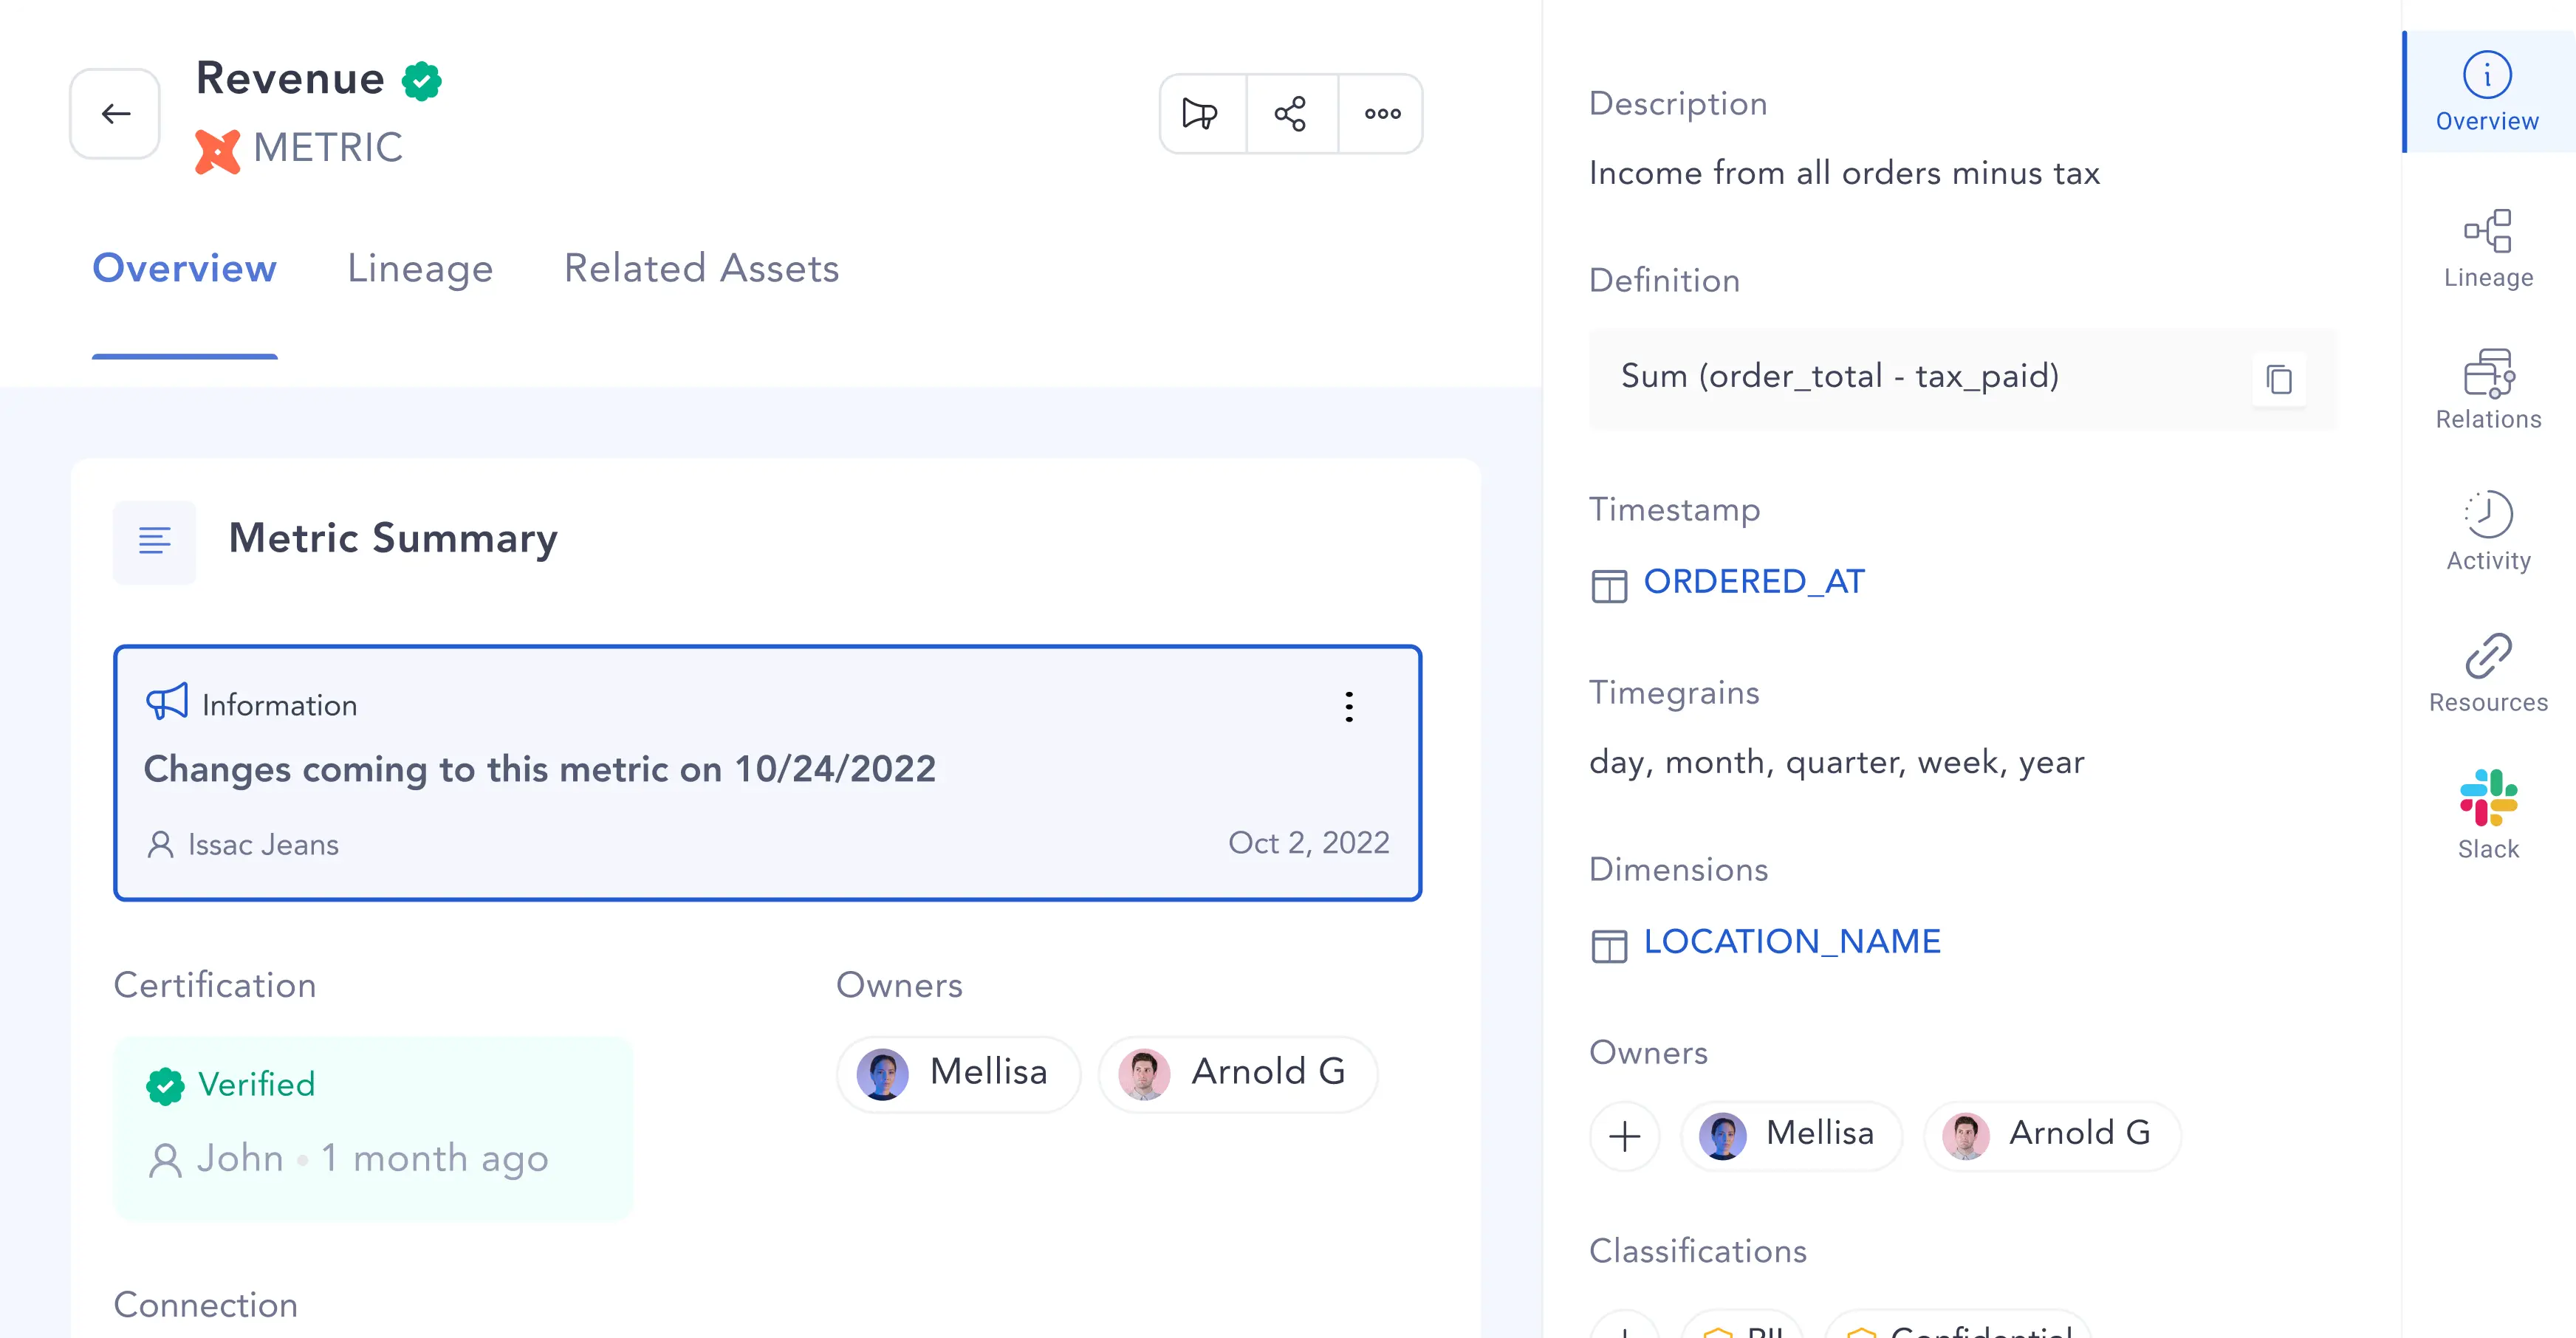Select Arnold G in sidebar Owners
The image size is (2576, 1338).
pyautogui.click(x=2052, y=1136)
